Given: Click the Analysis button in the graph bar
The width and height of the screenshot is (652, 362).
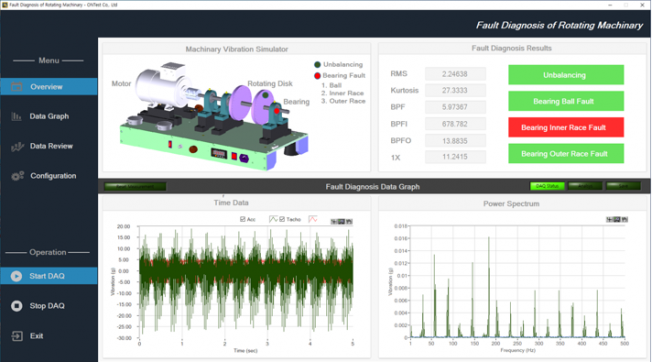Looking at the screenshot, I should click(x=585, y=186).
